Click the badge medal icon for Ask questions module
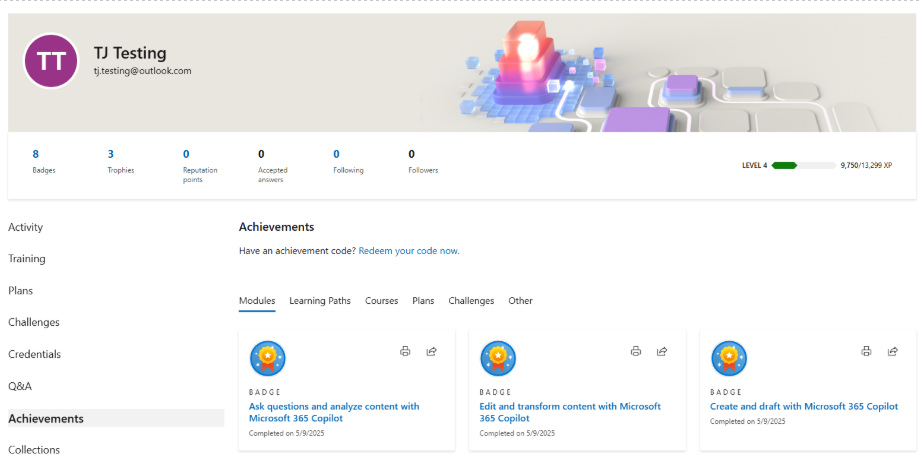Viewport: 922px width, 458px height. tap(268, 358)
